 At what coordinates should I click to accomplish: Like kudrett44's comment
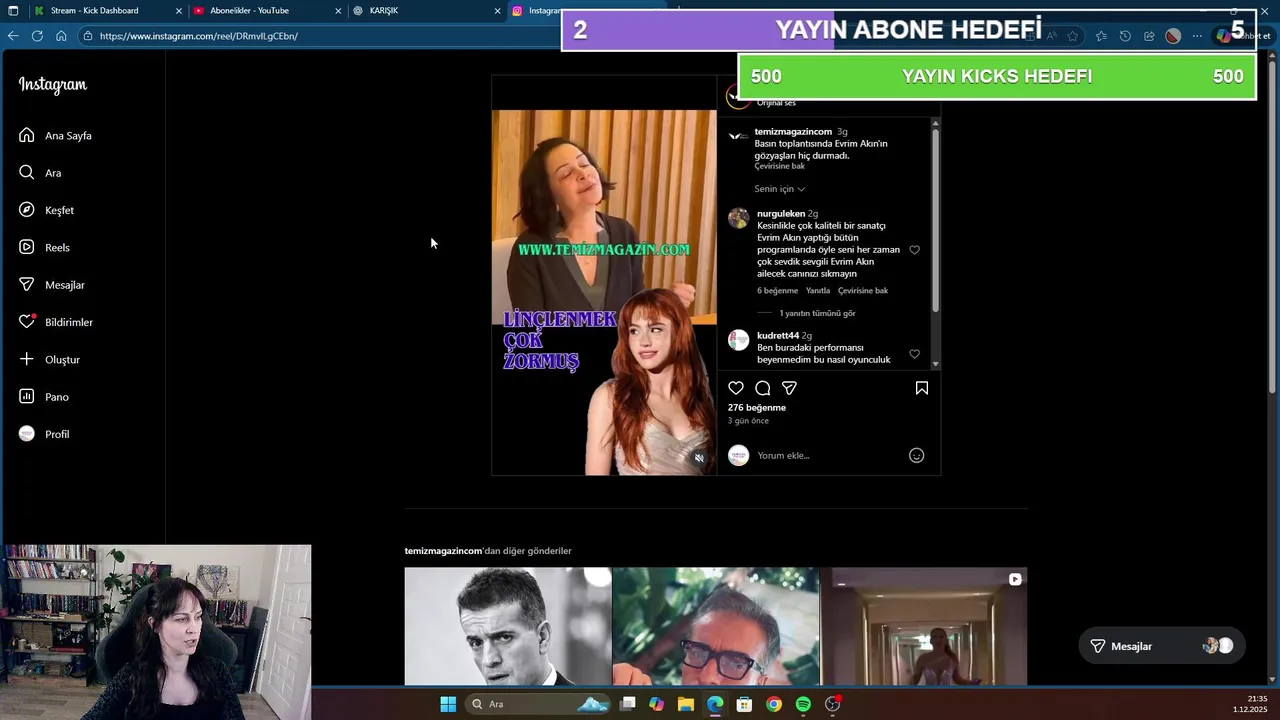point(914,354)
